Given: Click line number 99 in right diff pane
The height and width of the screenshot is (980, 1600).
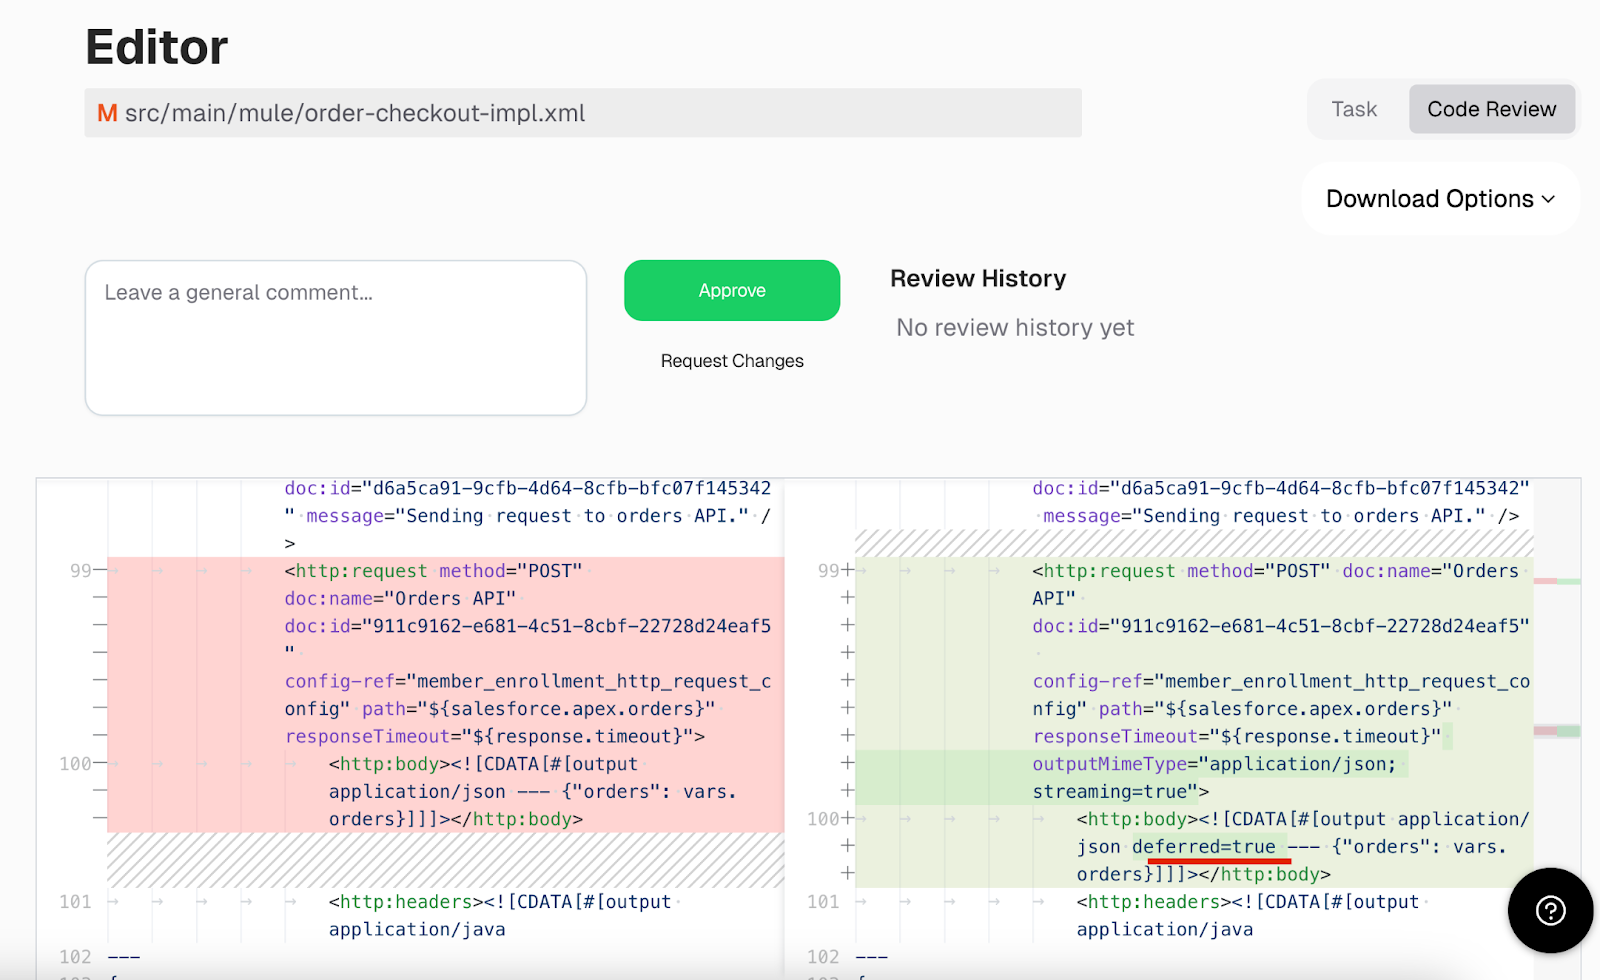Looking at the screenshot, I should click(x=829, y=571).
